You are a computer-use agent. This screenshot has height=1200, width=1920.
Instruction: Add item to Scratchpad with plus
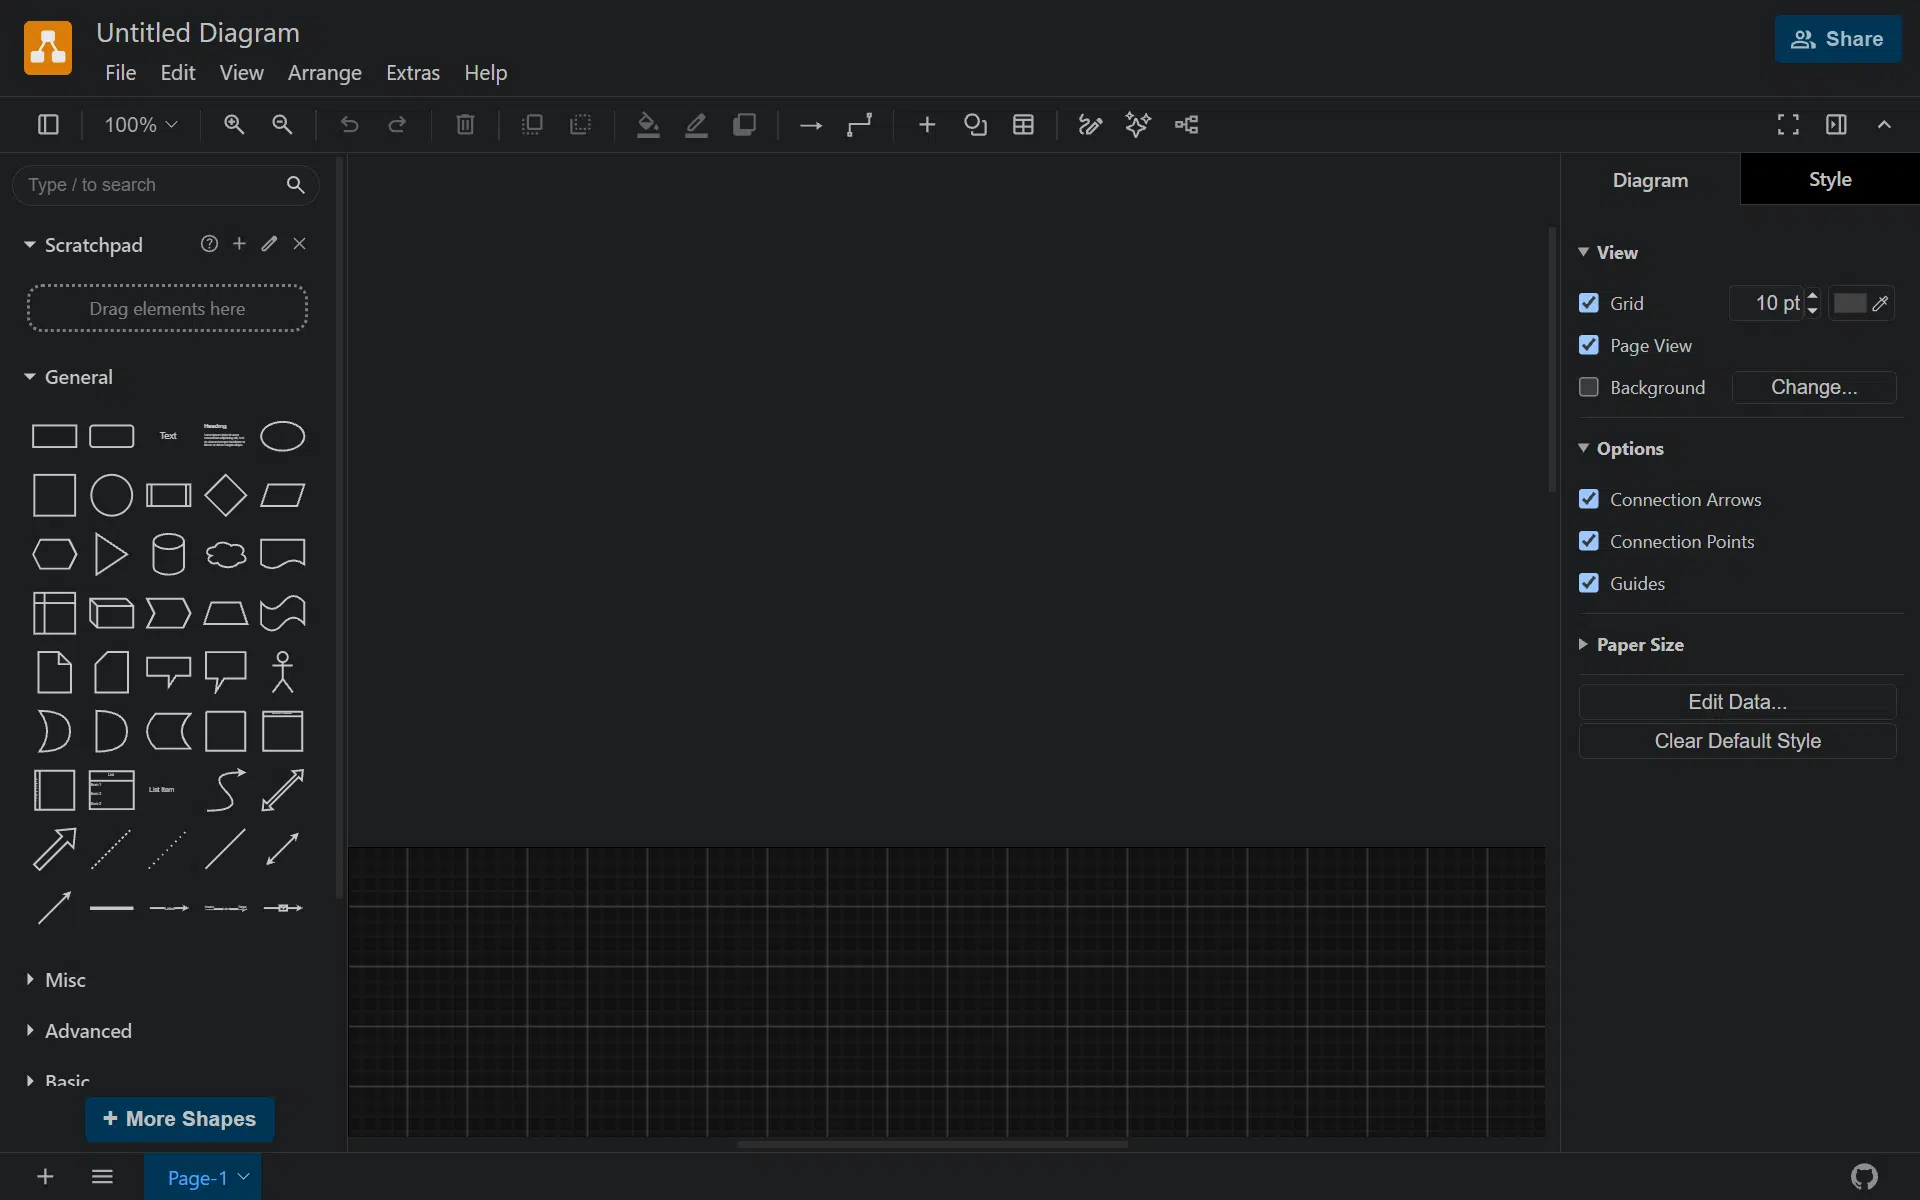point(239,244)
